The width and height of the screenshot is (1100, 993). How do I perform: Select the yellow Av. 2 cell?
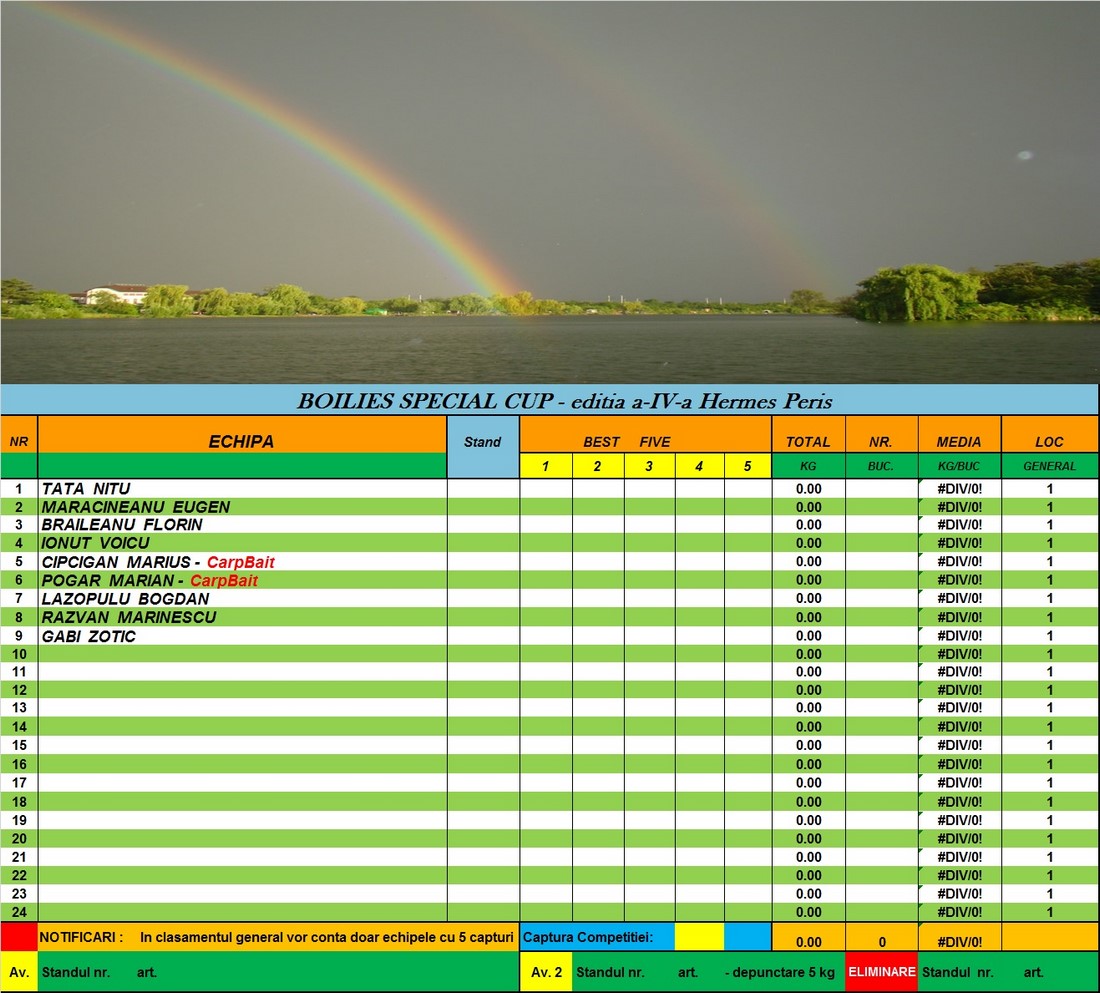pos(546,972)
